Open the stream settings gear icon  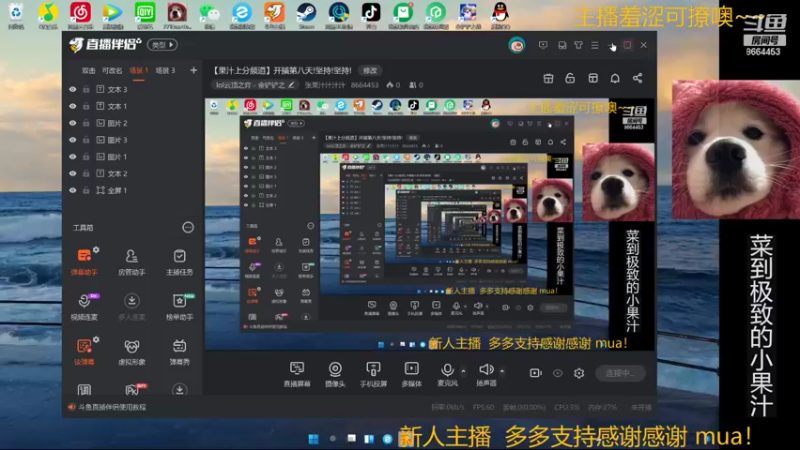coord(579,373)
